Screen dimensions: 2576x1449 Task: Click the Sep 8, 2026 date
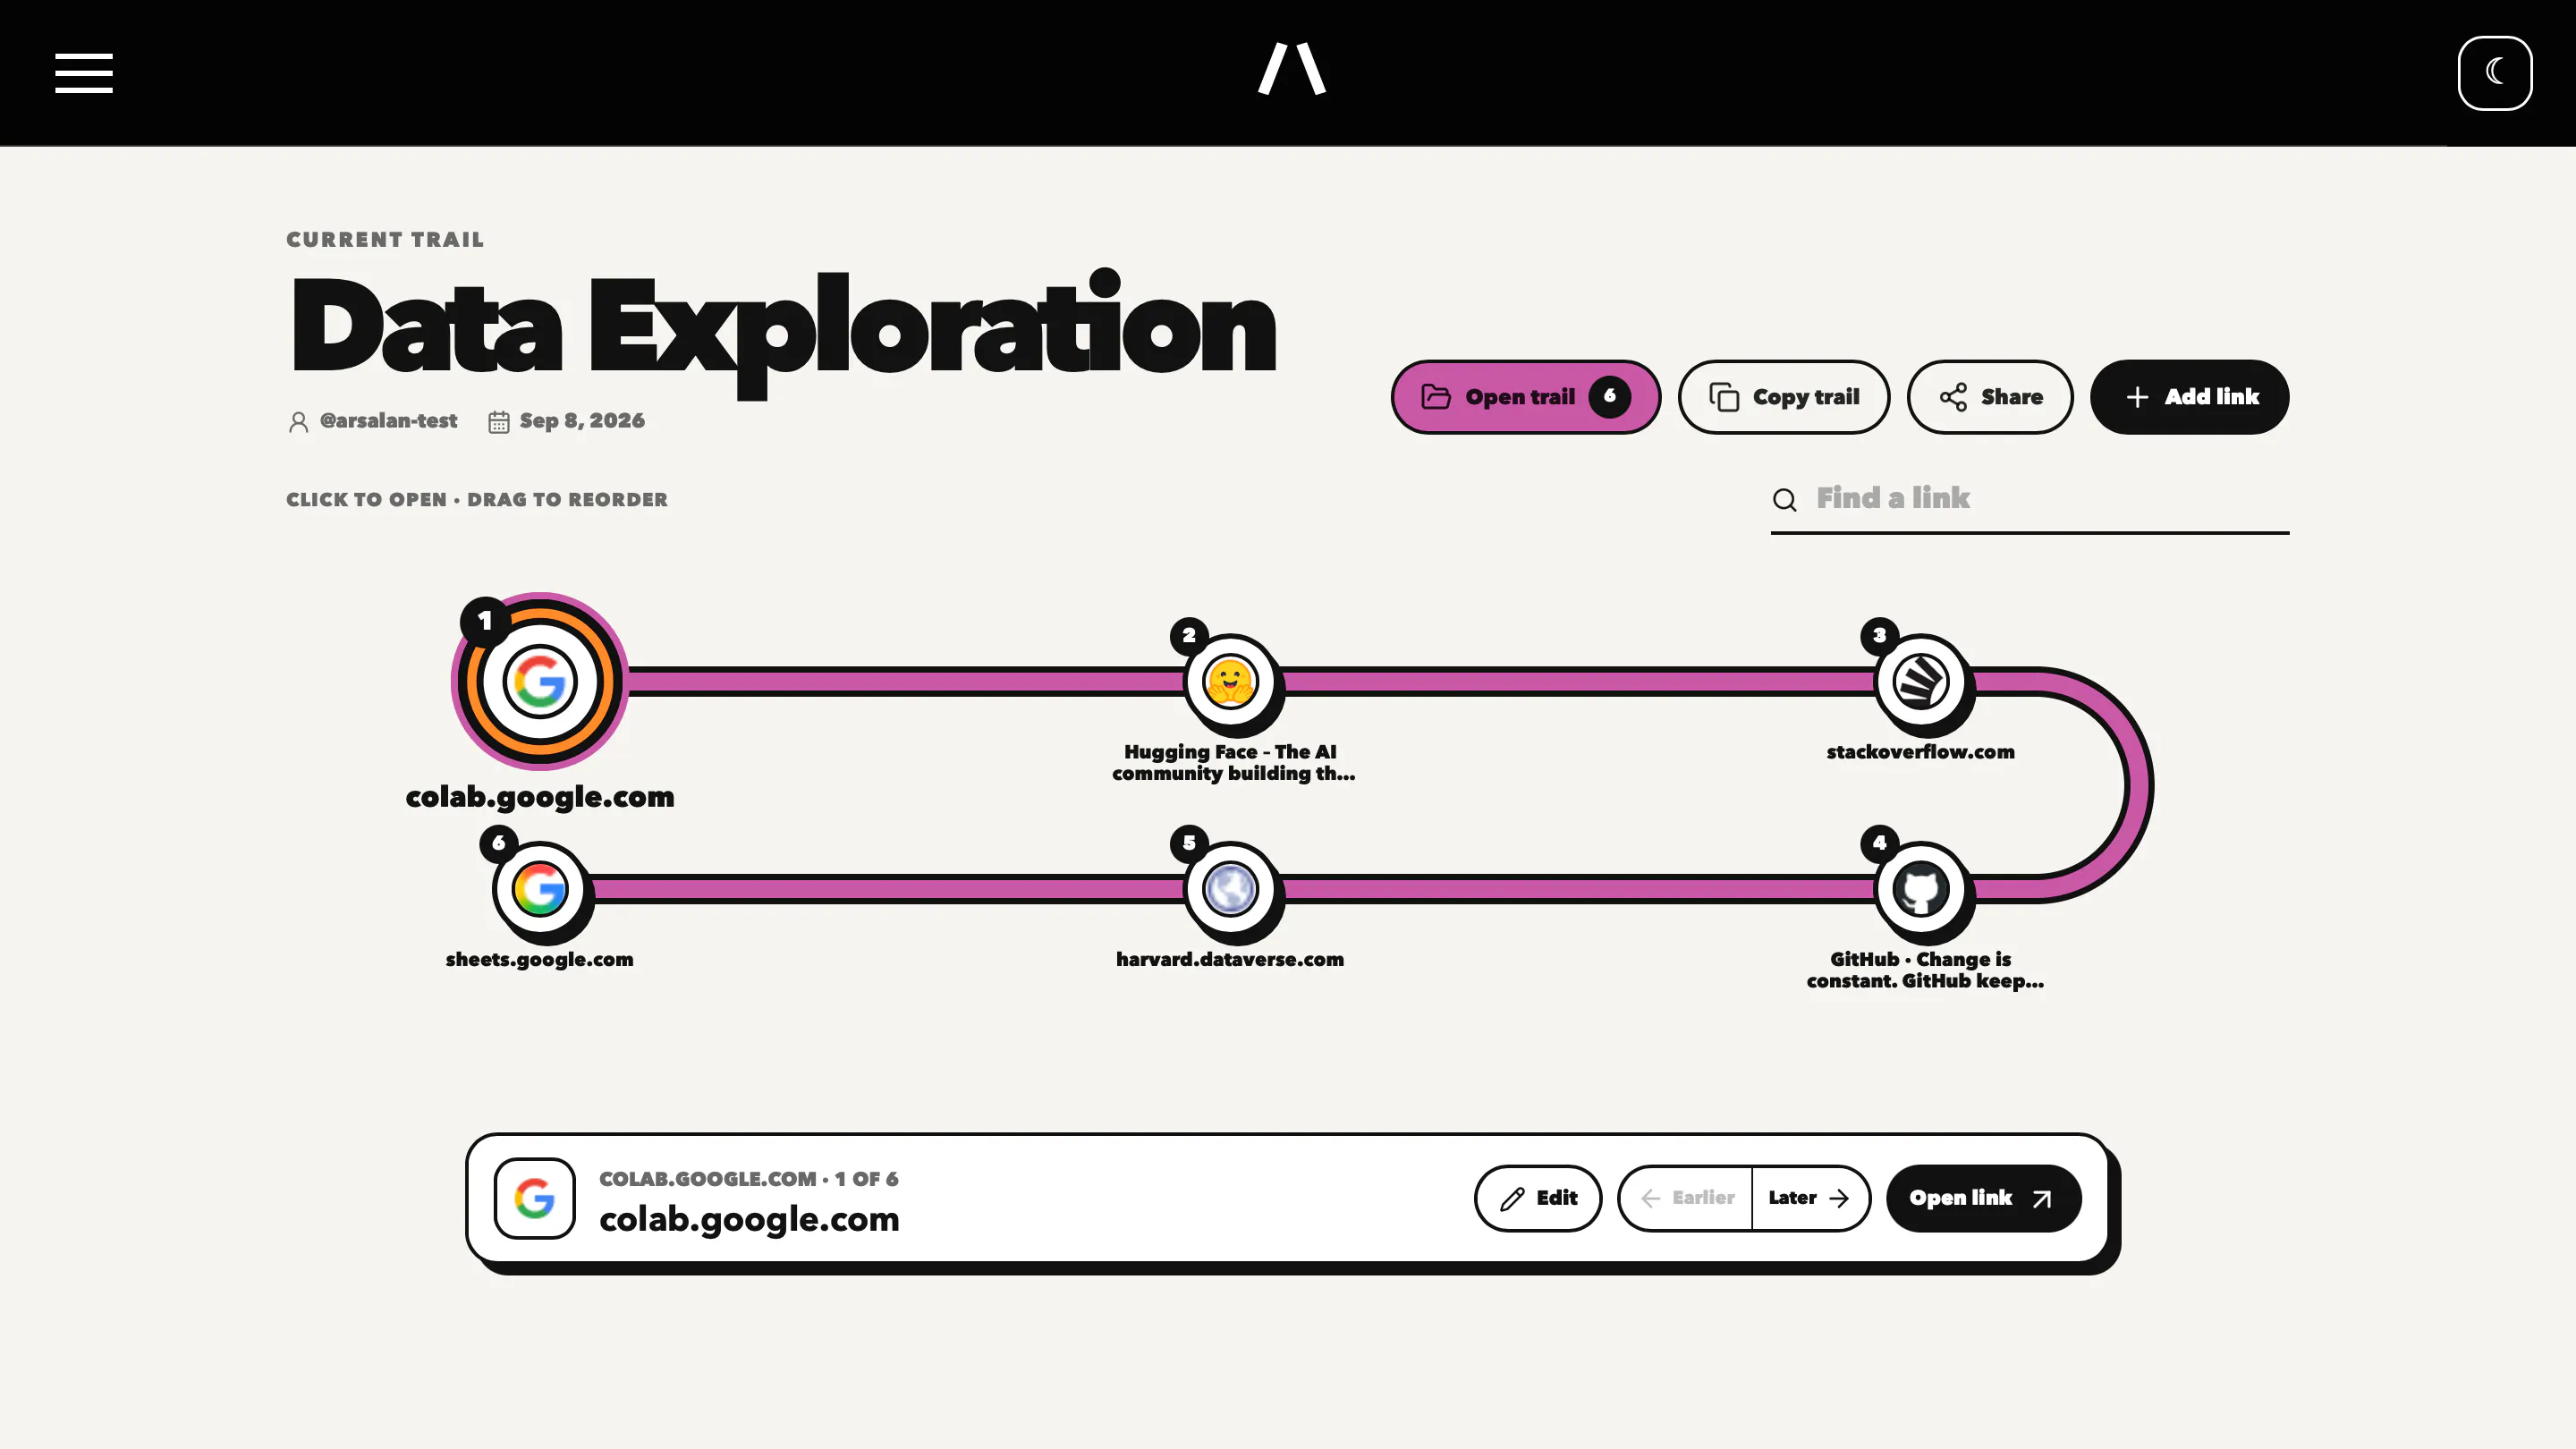(x=582, y=421)
